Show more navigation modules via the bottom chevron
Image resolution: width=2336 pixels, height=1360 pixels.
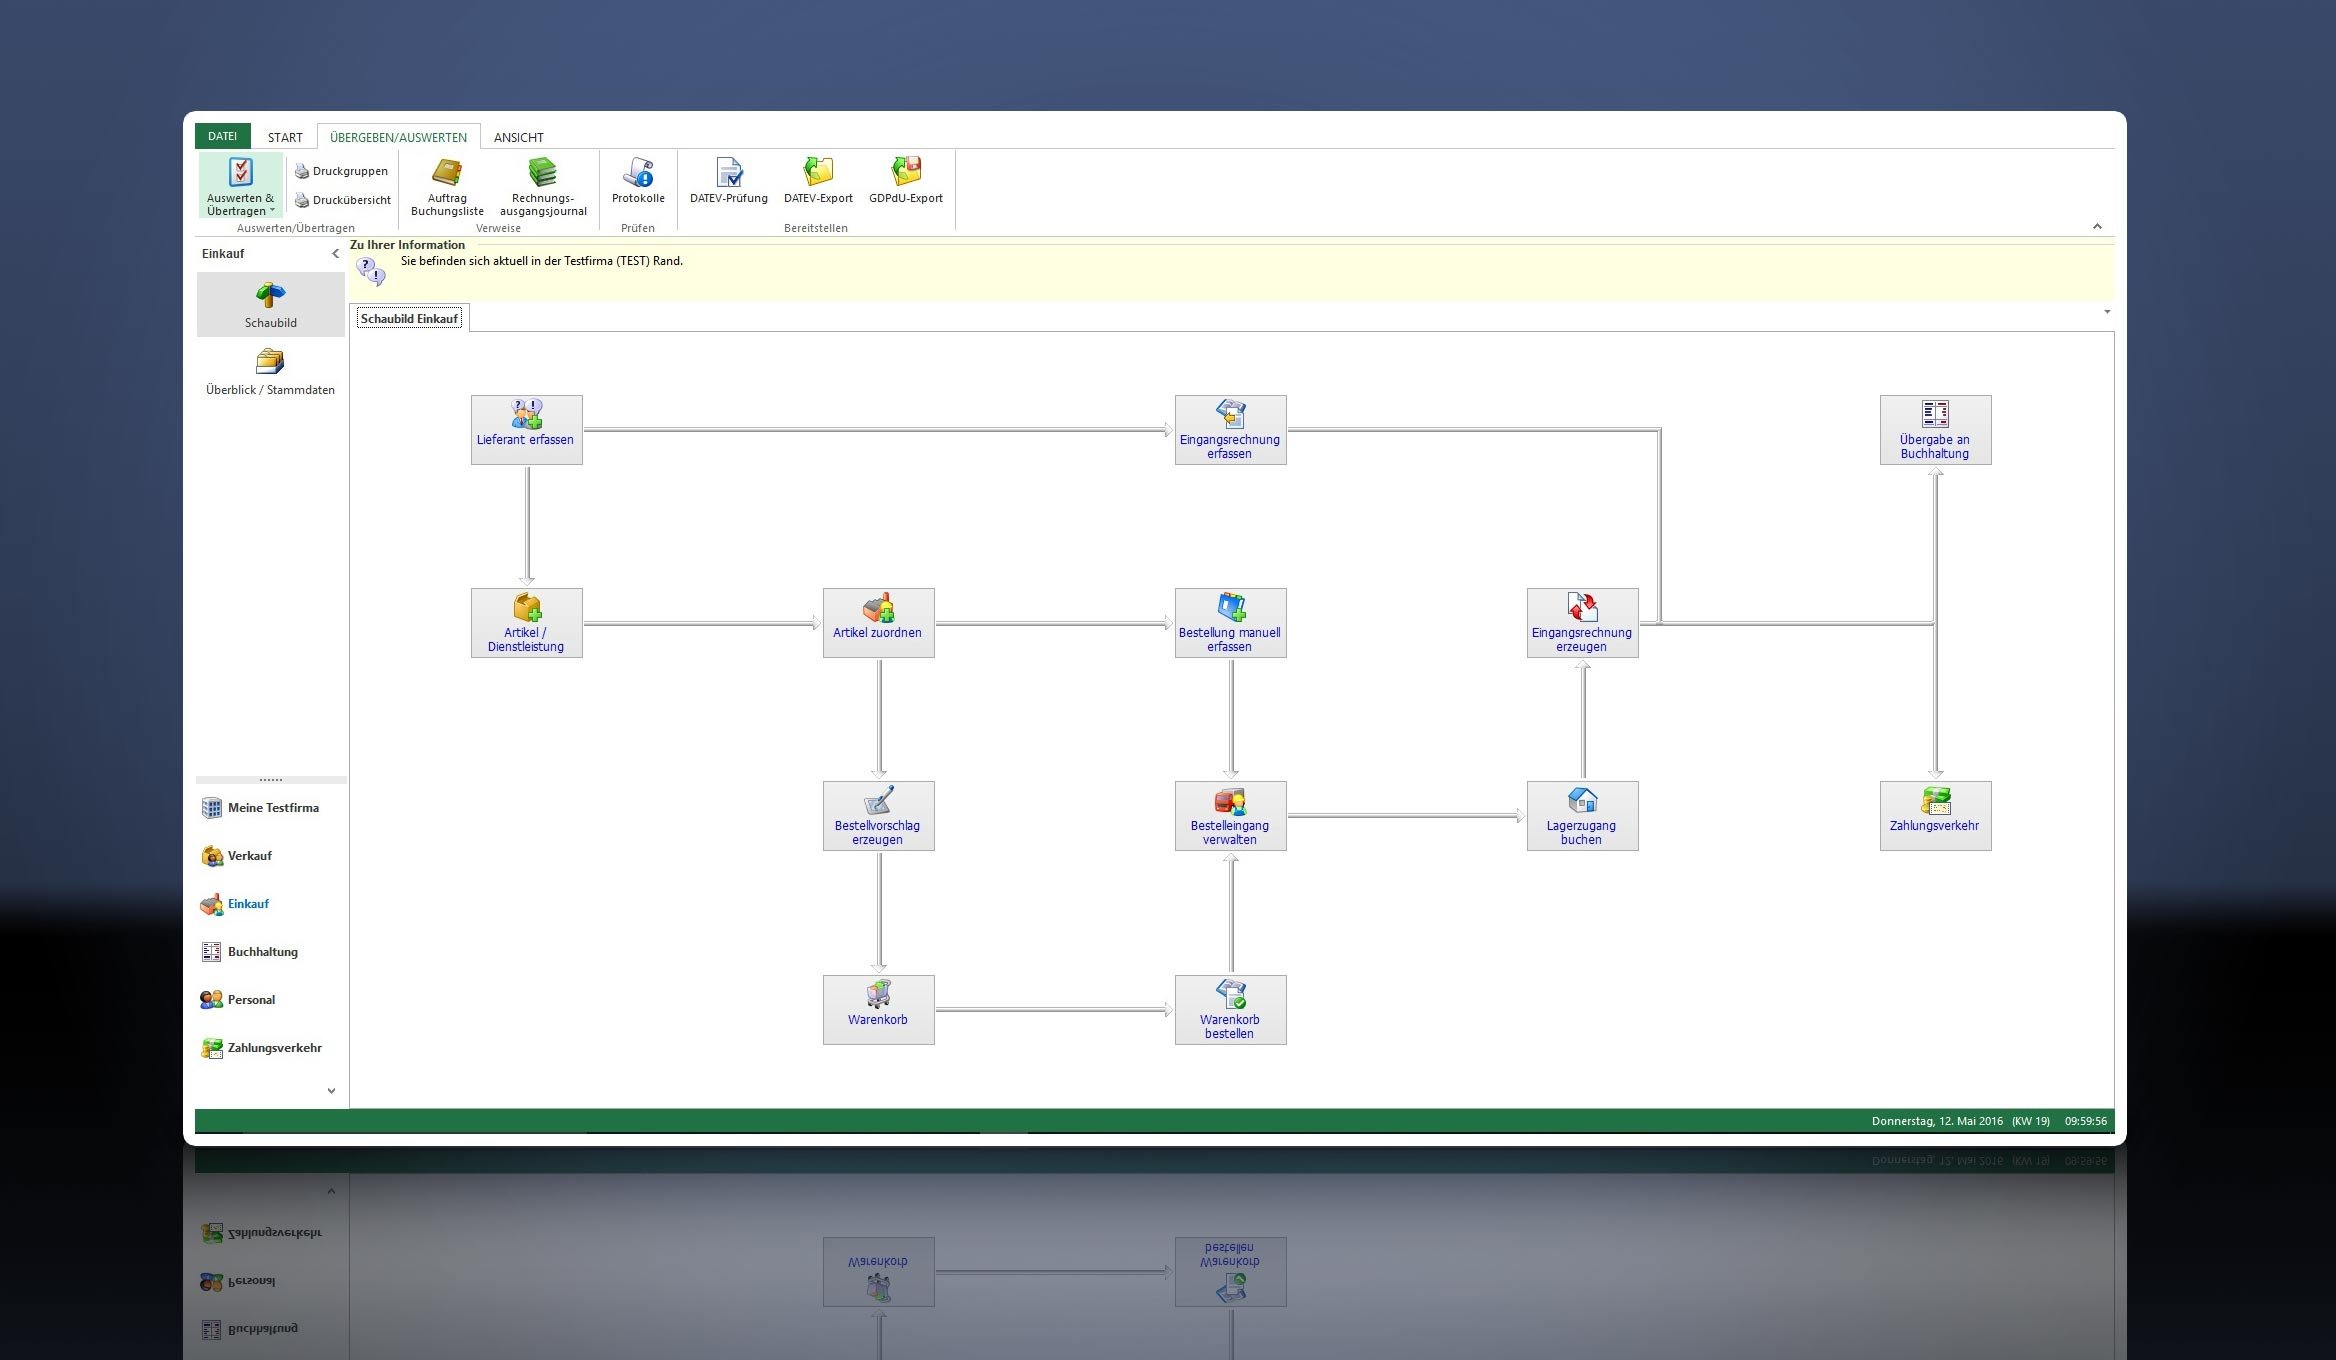click(x=331, y=1091)
